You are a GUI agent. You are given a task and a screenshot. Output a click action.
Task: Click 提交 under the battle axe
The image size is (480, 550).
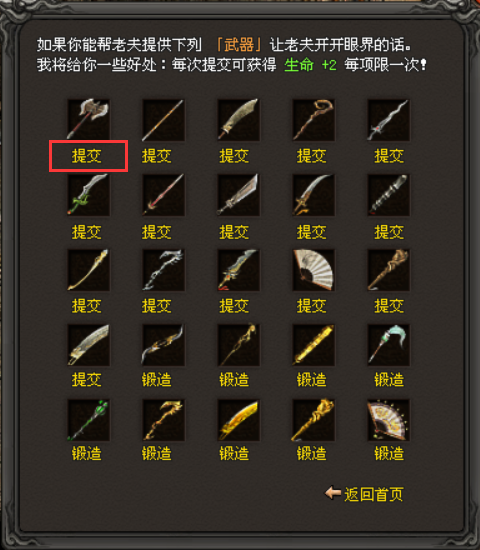click(x=87, y=156)
